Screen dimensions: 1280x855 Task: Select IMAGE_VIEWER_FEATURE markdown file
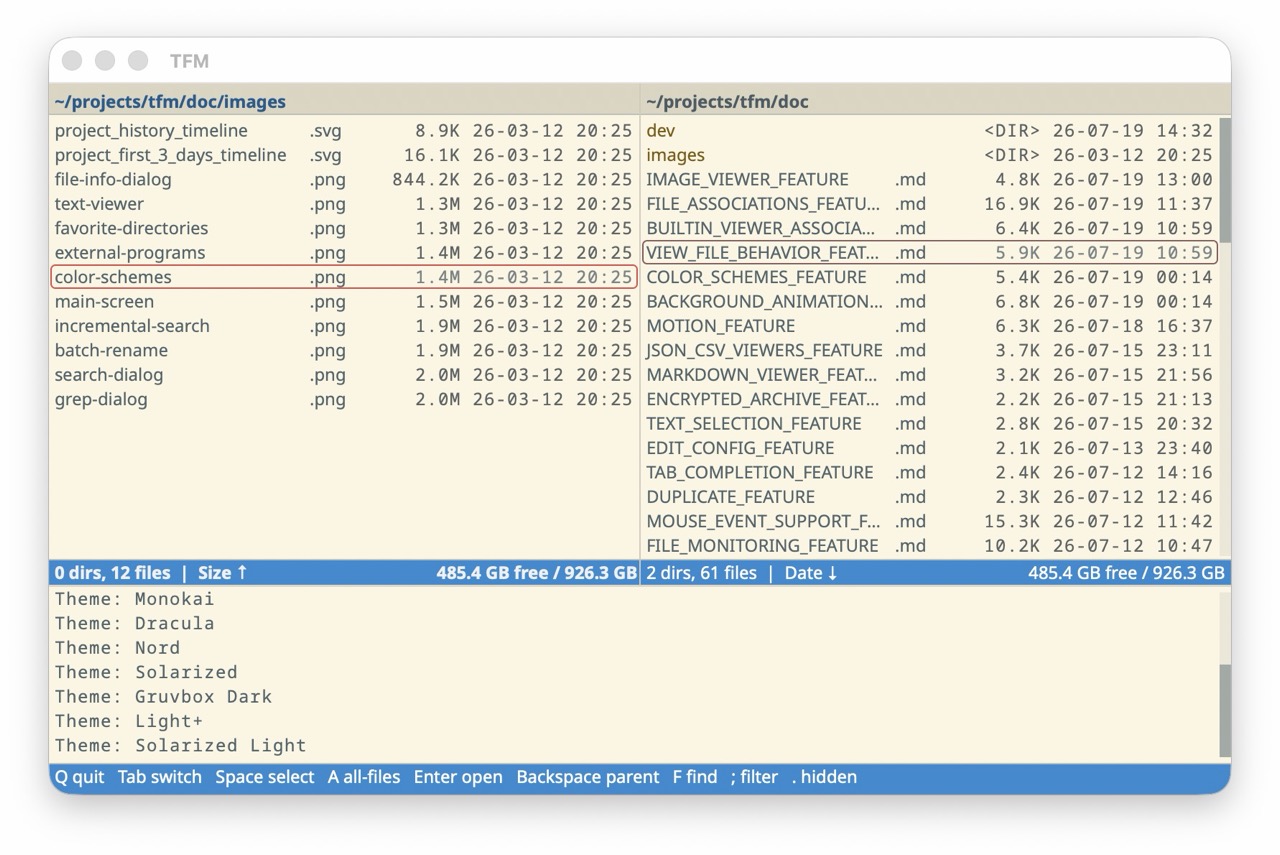click(x=930, y=180)
